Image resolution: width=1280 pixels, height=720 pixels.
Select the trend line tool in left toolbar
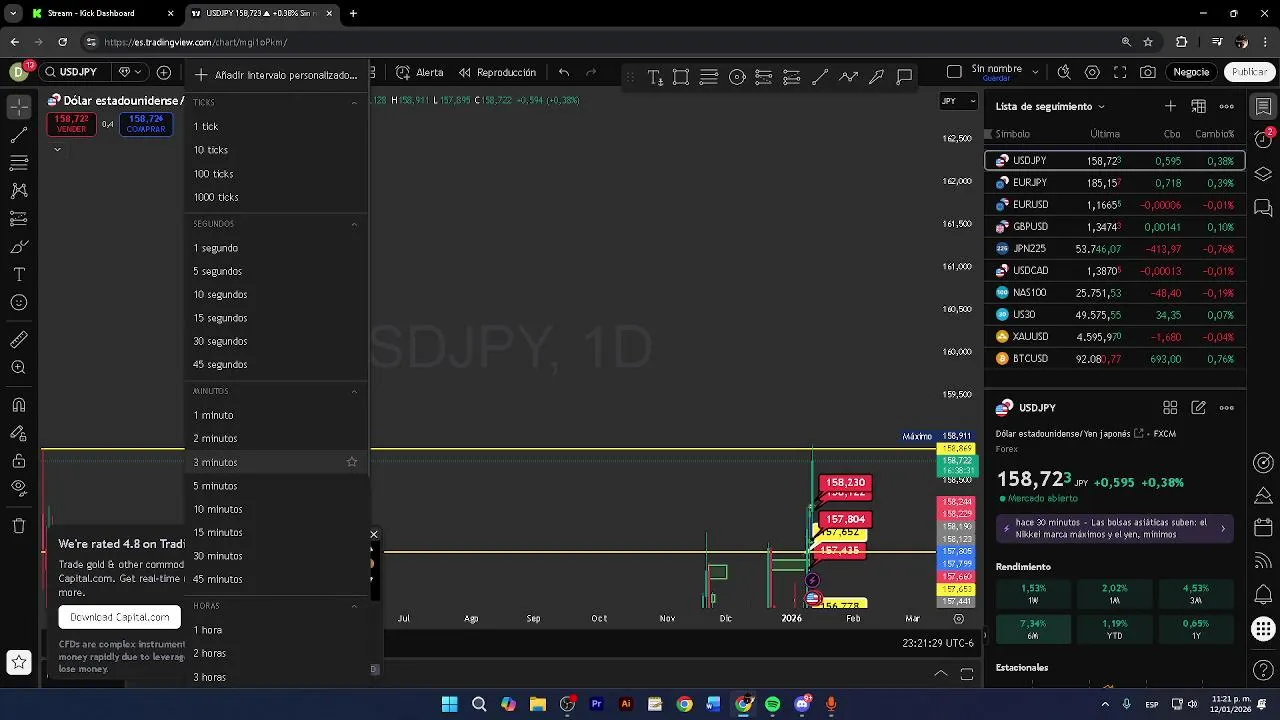(19, 134)
